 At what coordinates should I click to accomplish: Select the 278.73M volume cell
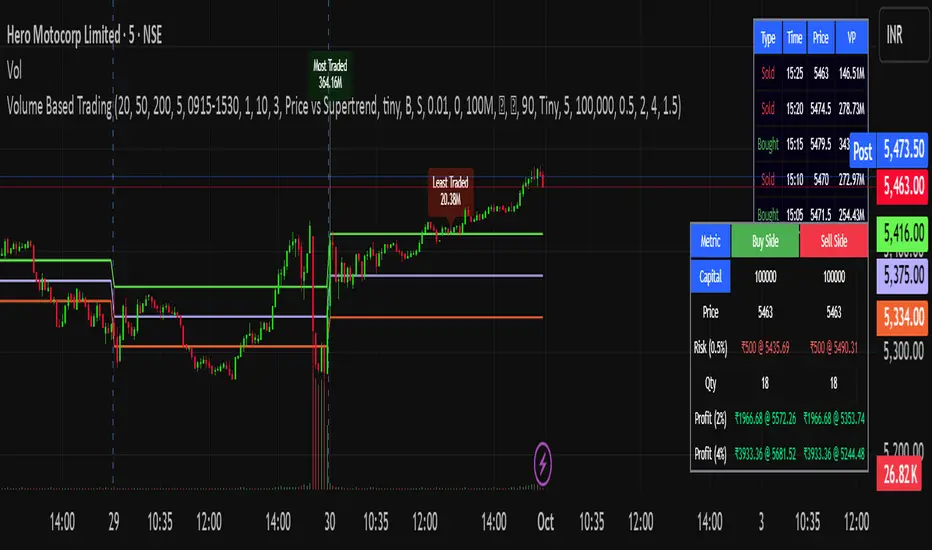(852, 109)
